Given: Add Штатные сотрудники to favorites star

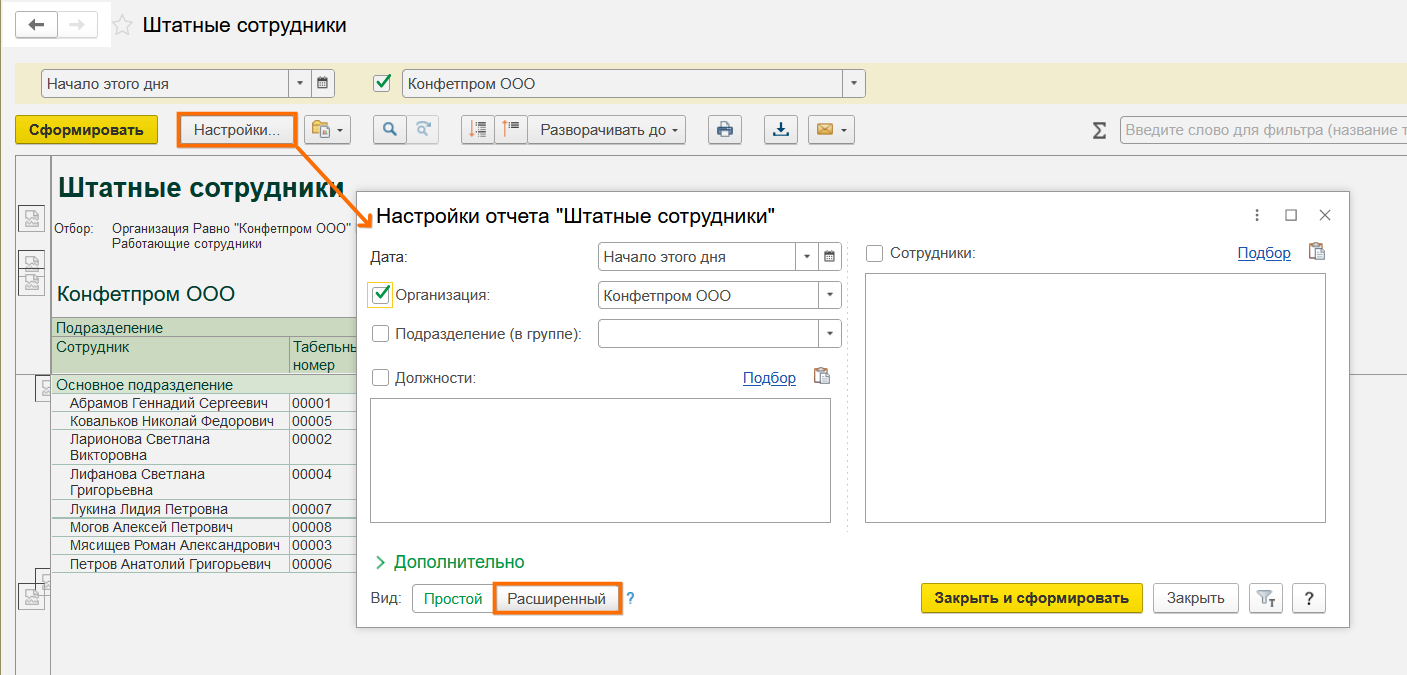Looking at the screenshot, I should click(x=122, y=26).
